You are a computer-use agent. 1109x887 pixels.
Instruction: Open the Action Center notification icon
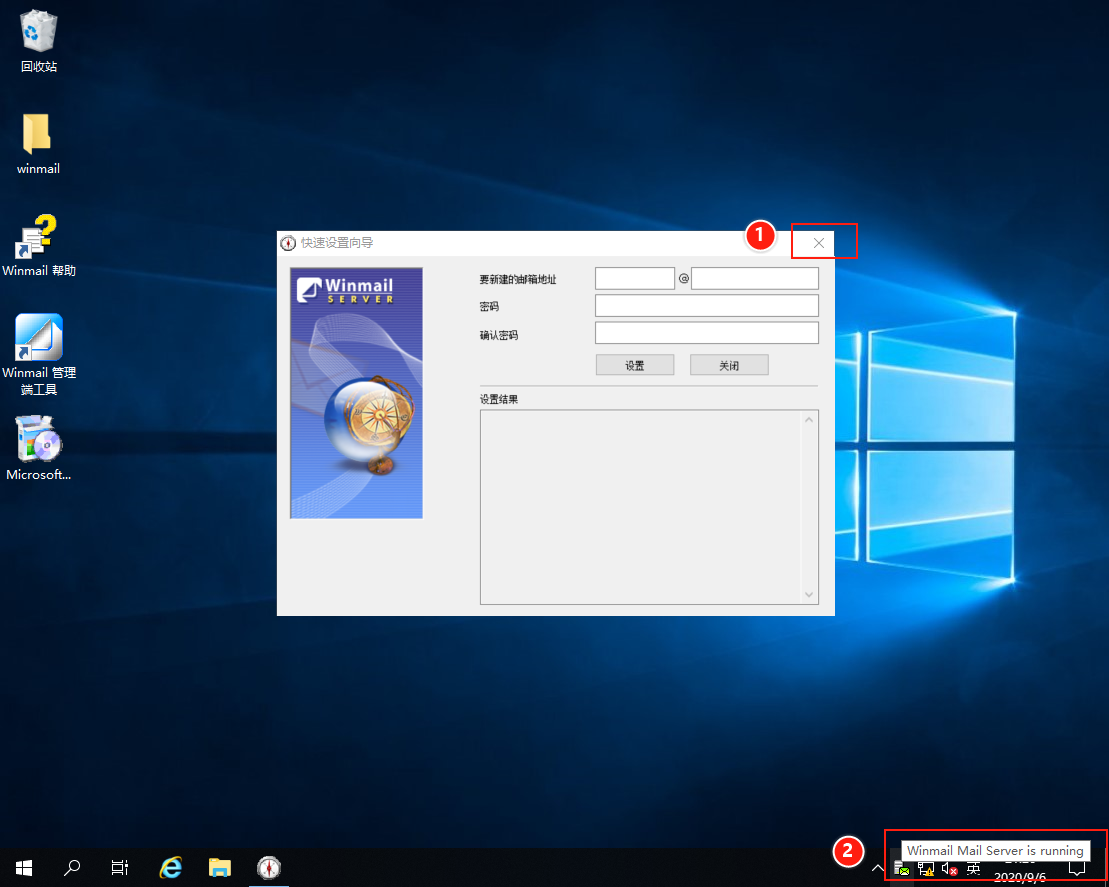coord(1075,868)
